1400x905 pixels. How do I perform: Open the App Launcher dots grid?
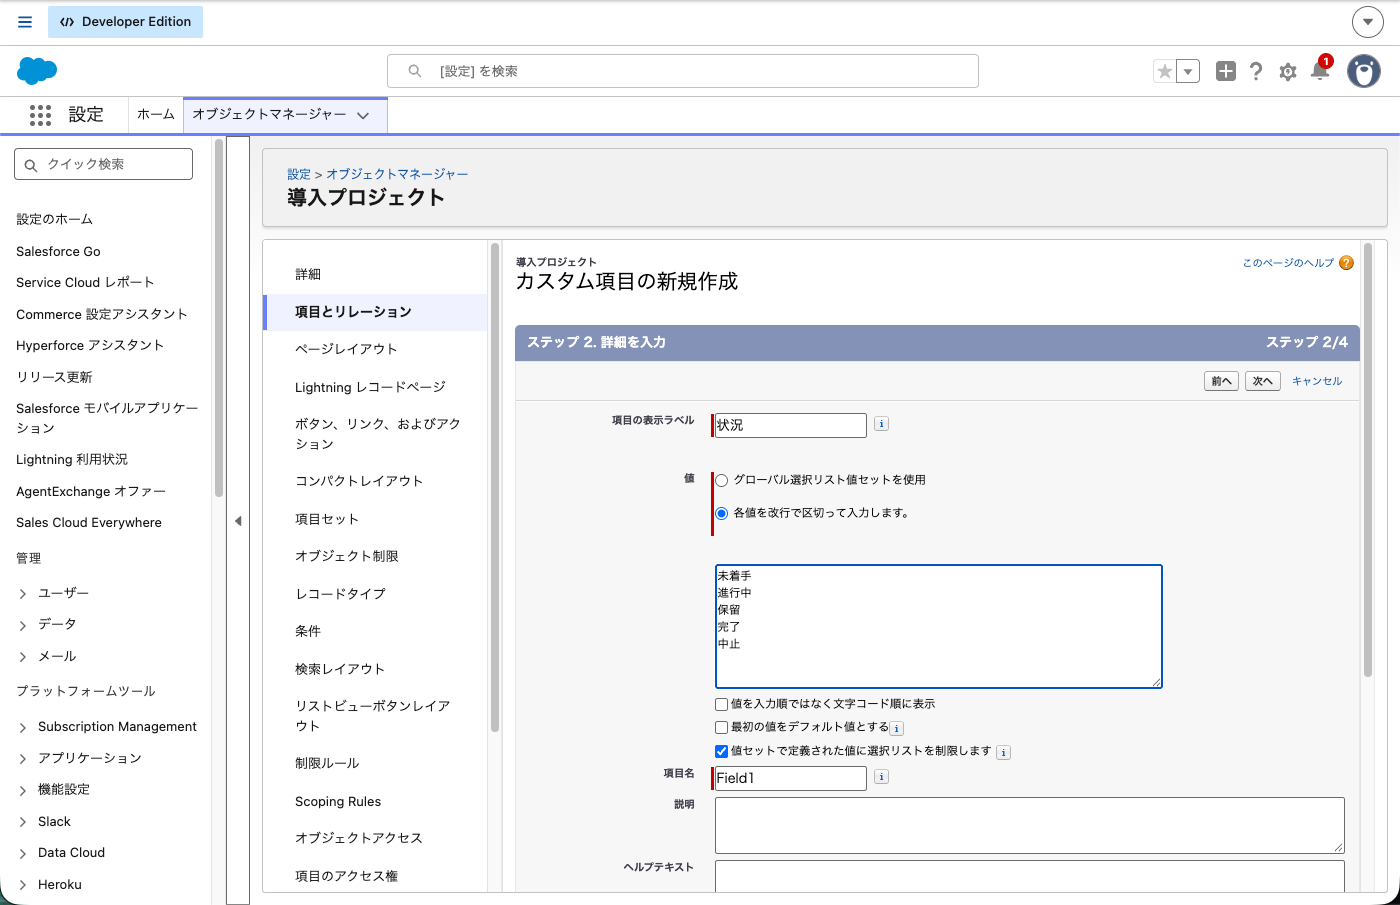(40, 115)
